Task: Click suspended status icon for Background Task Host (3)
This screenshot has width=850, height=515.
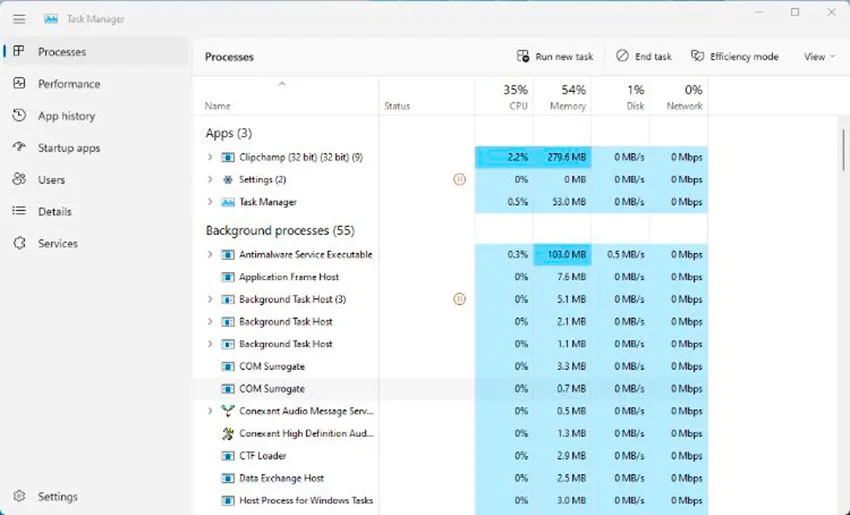Action: 459,299
